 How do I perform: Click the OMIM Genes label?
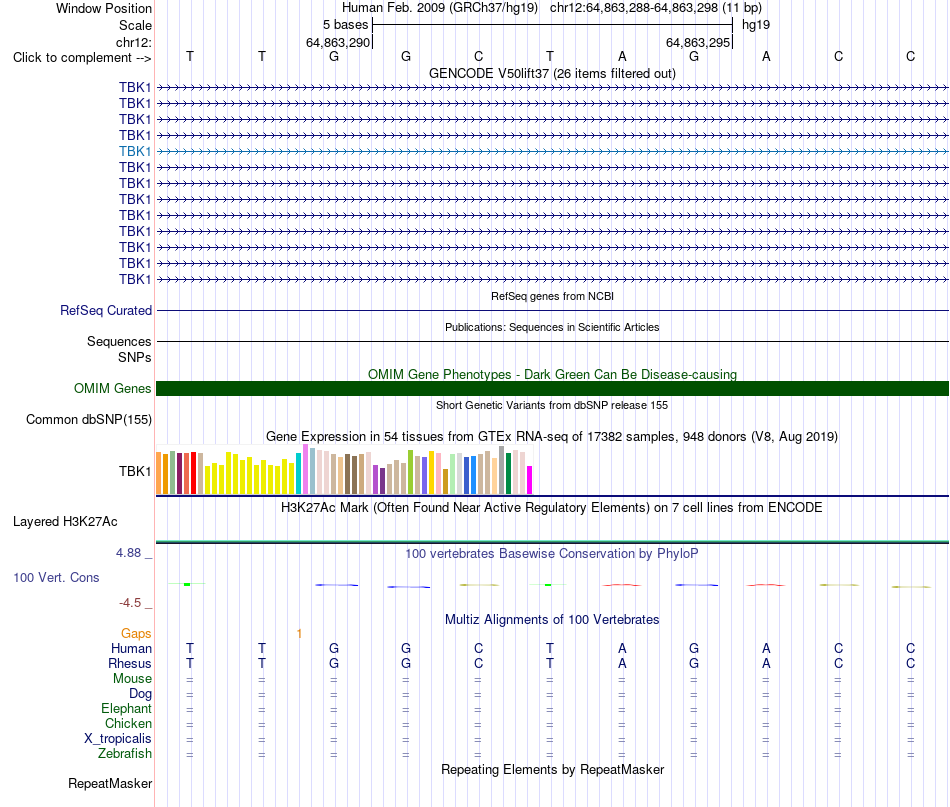[112, 388]
